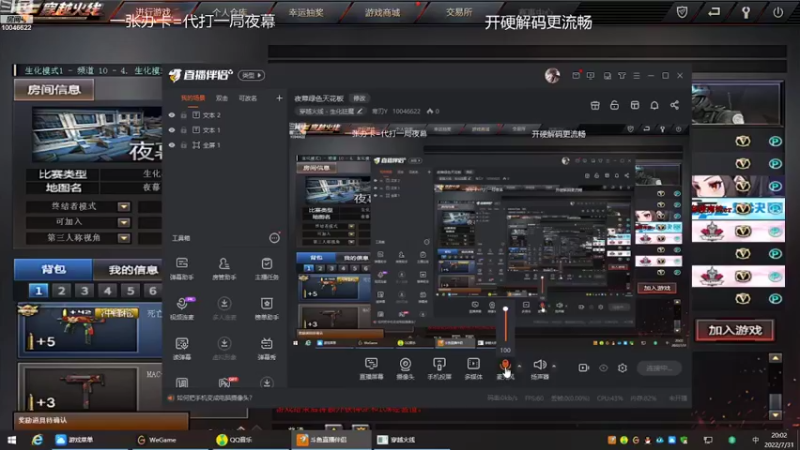Image resolution: width=800 pixels, height=450 pixels.
Task: Add 多媒体 multimedia source
Action: click(473, 368)
